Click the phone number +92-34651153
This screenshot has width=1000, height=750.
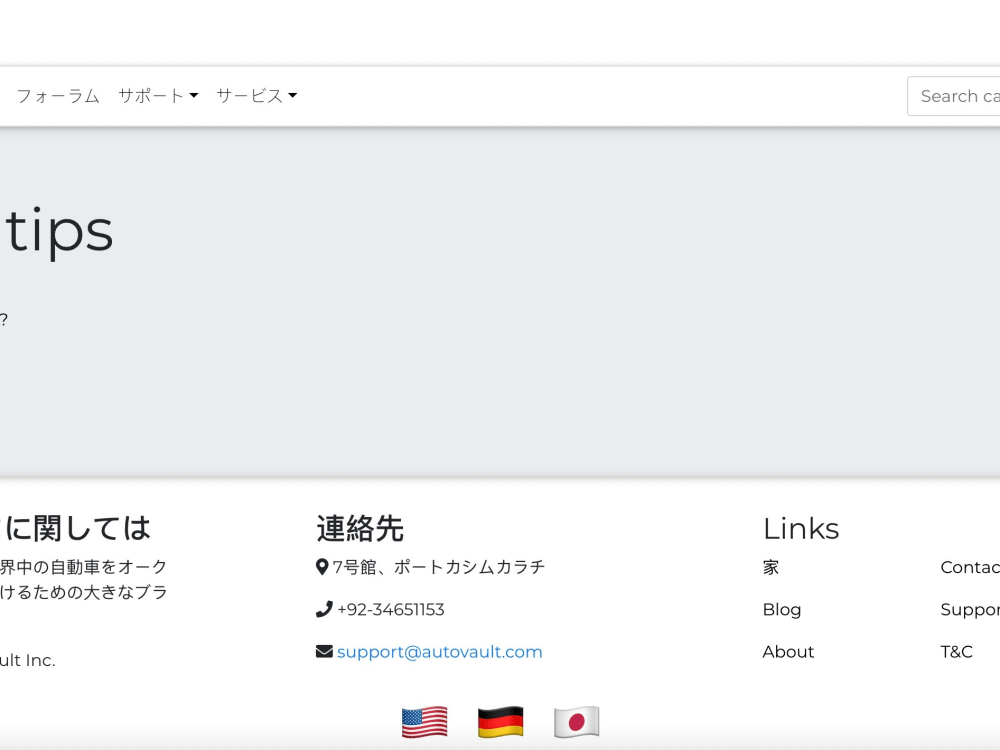click(391, 610)
